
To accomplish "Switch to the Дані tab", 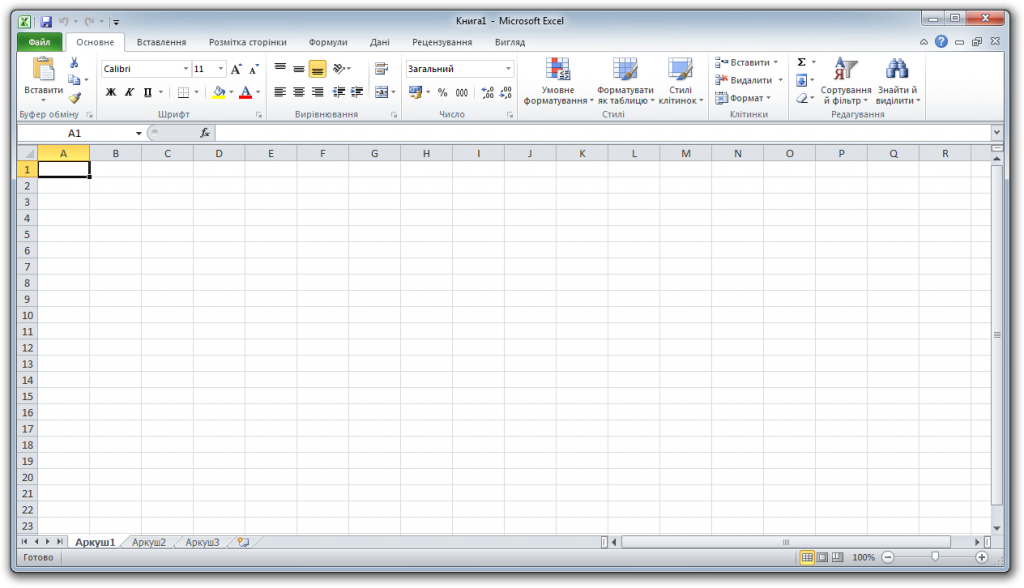I will (379, 42).
